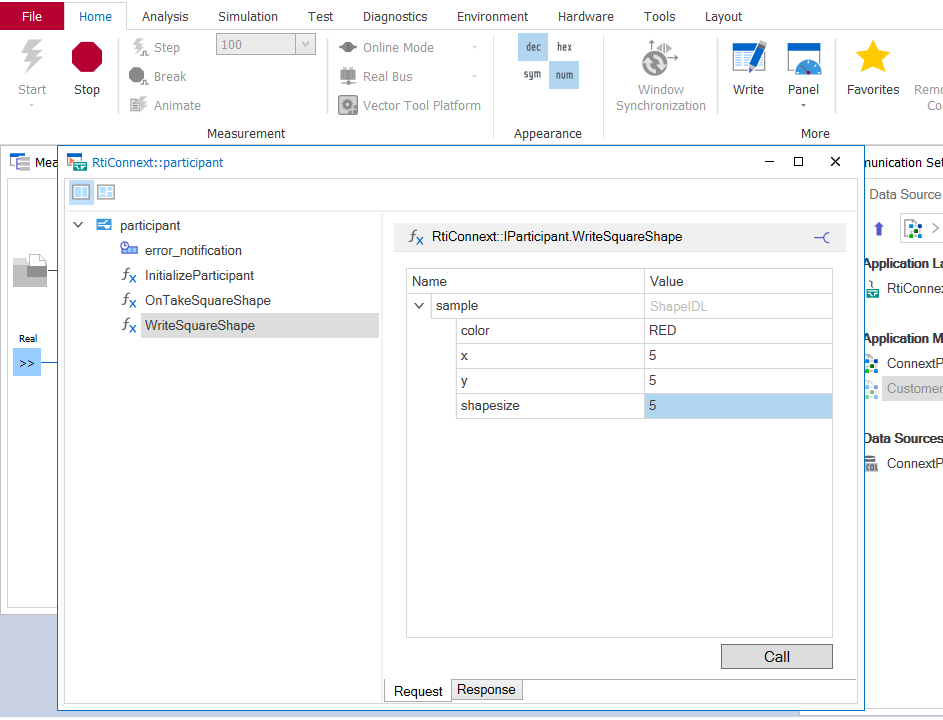943x720 pixels.
Task: Open the Diagnostics ribbon tab
Action: point(395,16)
